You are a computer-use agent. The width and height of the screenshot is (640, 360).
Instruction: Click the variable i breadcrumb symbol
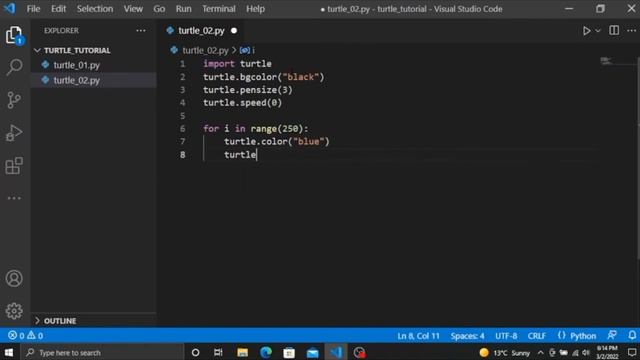248,50
